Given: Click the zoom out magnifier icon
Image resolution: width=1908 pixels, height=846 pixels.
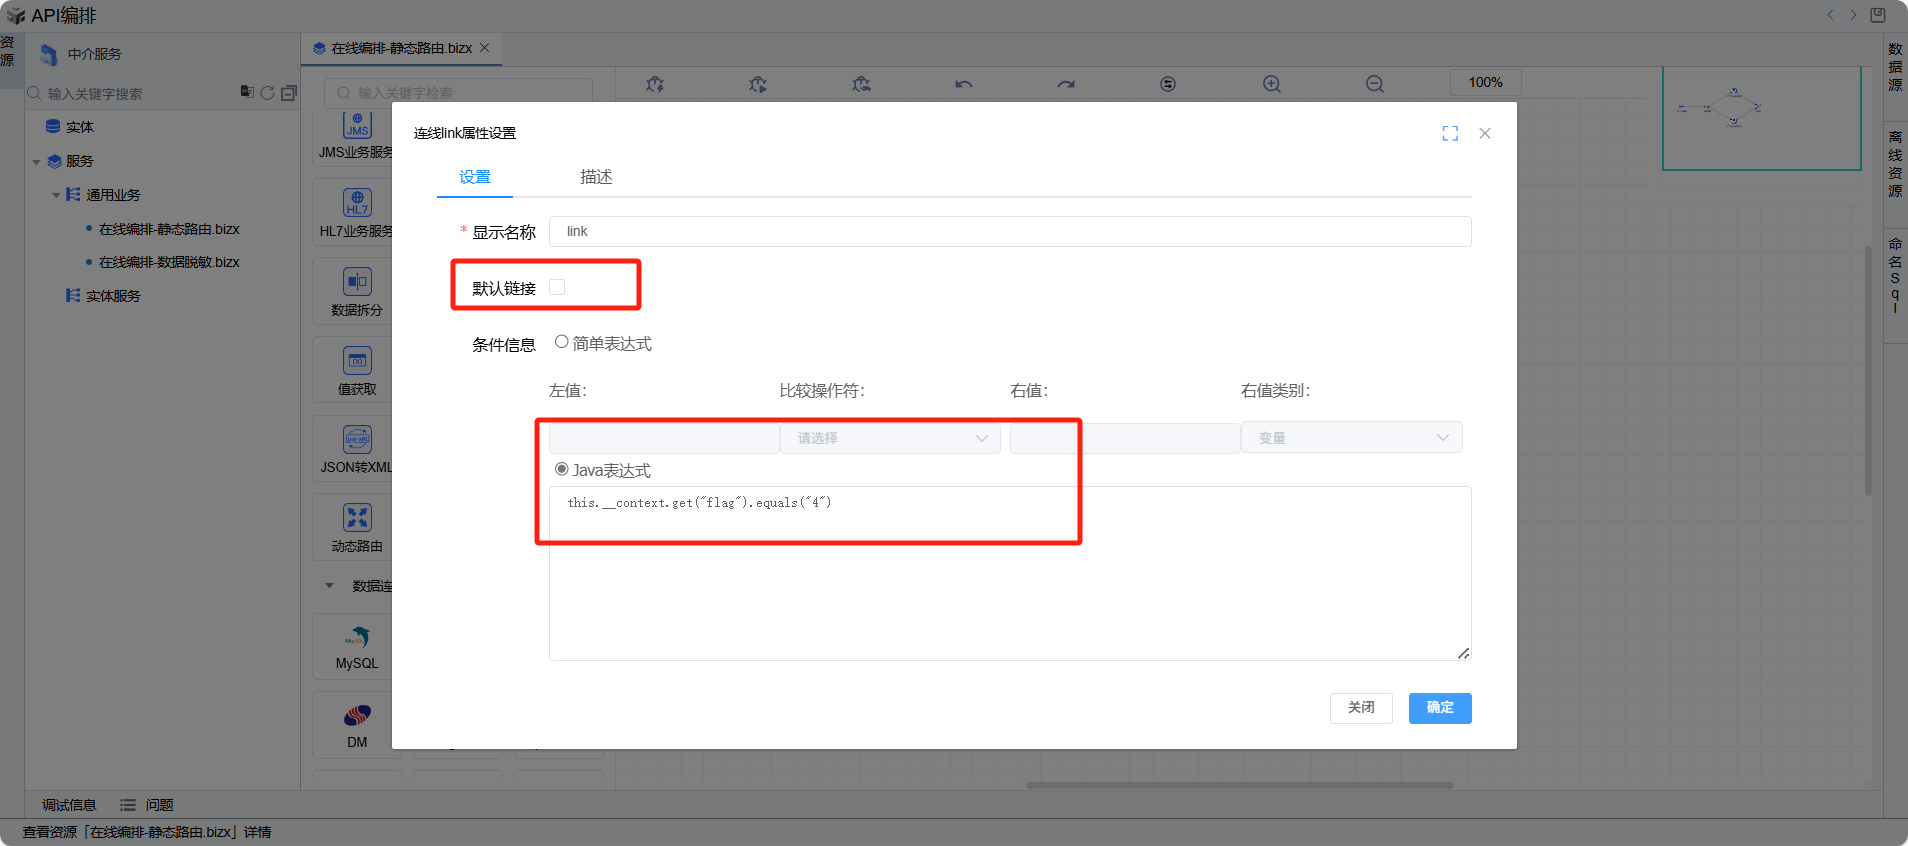Looking at the screenshot, I should pos(1375,84).
